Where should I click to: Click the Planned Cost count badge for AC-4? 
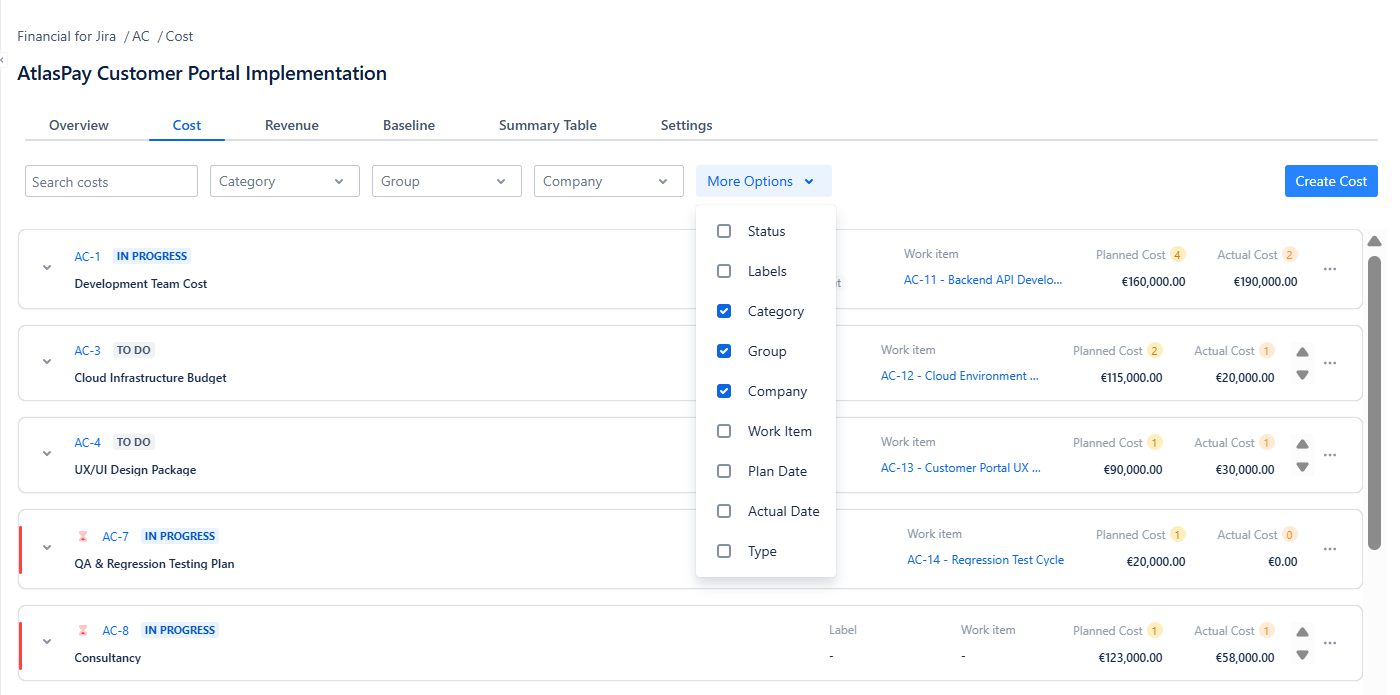[x=1155, y=443]
